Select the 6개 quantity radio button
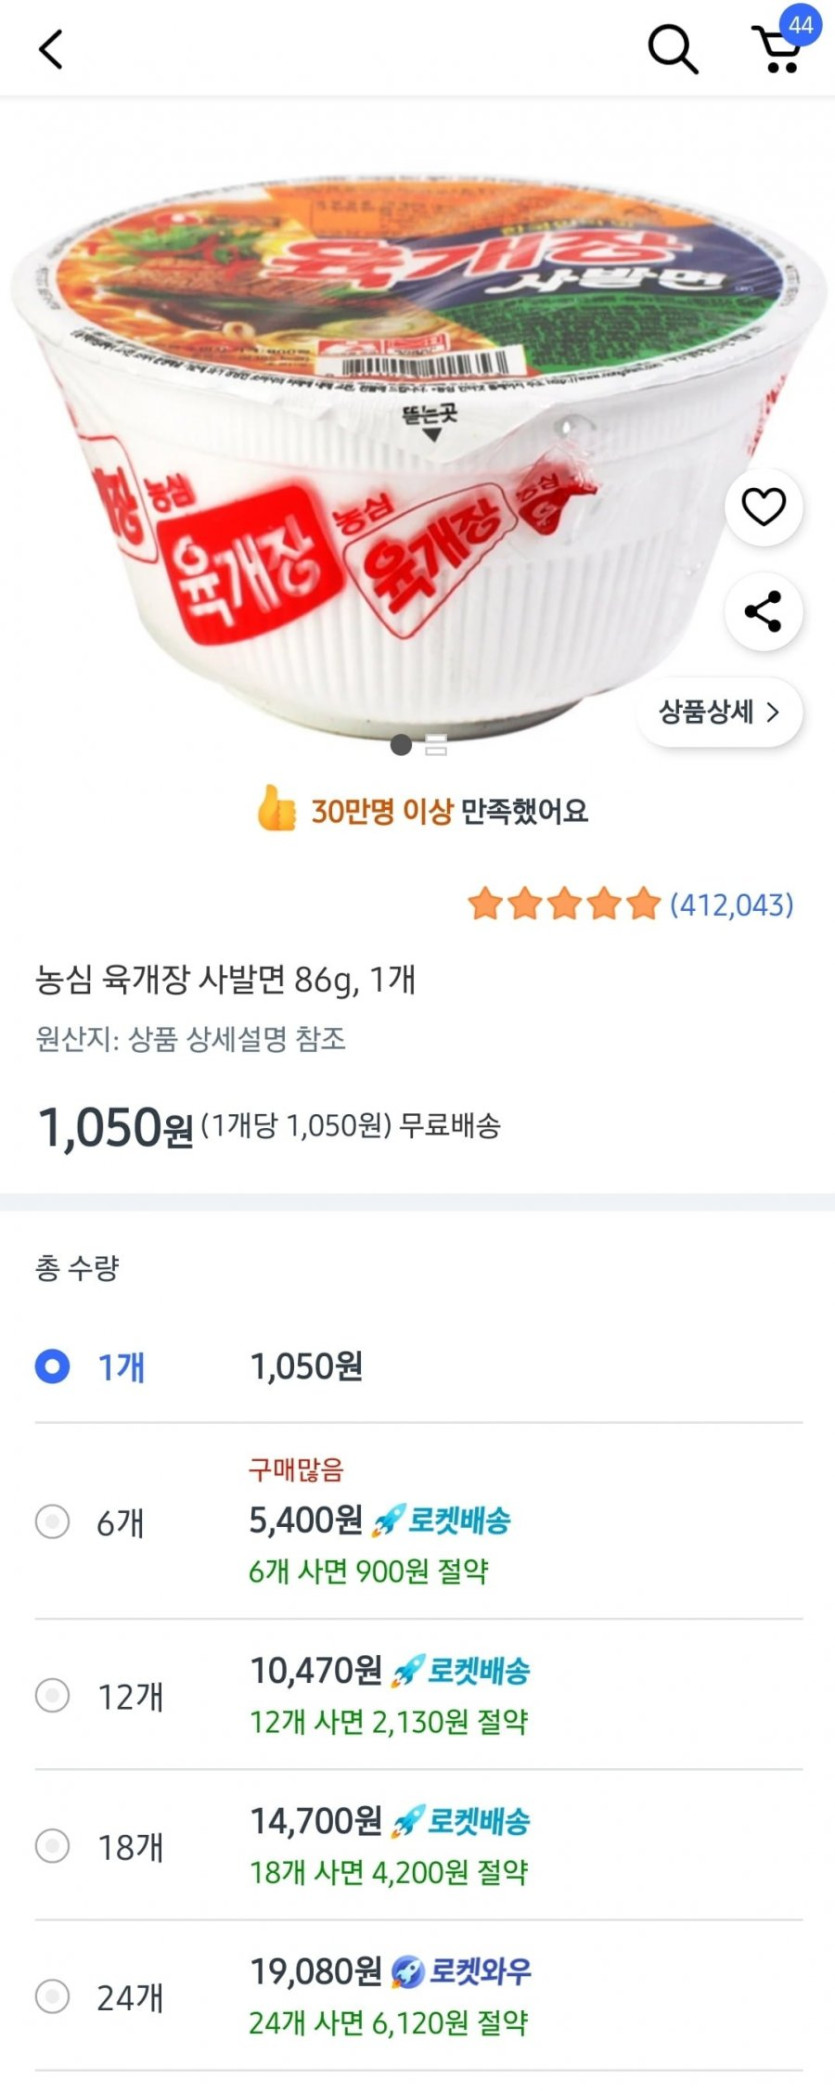The height and width of the screenshot is (2091, 835). coord(52,1522)
